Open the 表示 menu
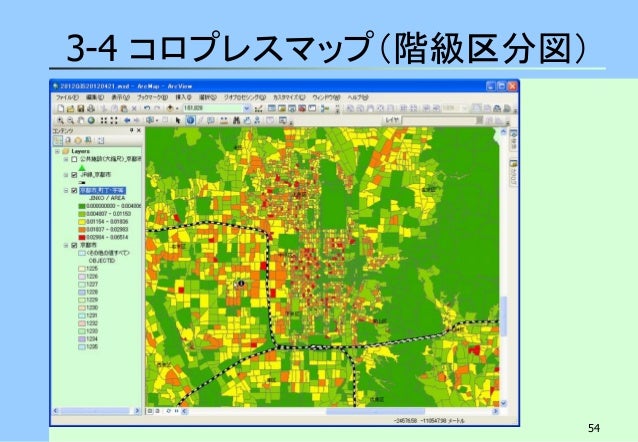The height and width of the screenshot is (442, 638). point(120,98)
